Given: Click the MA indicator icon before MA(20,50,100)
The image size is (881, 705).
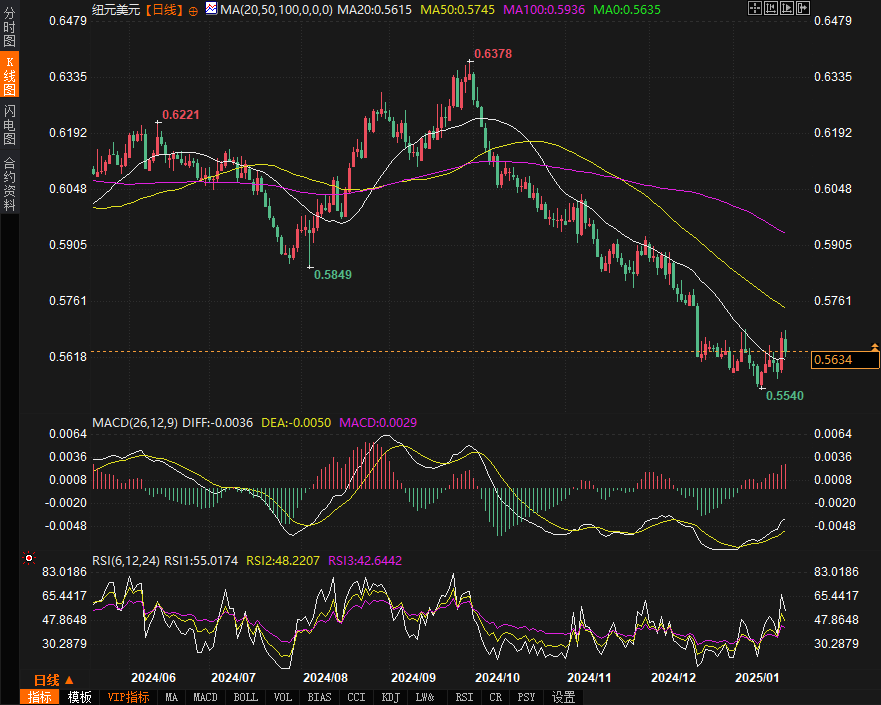Looking at the screenshot, I should pyautogui.click(x=211, y=9).
